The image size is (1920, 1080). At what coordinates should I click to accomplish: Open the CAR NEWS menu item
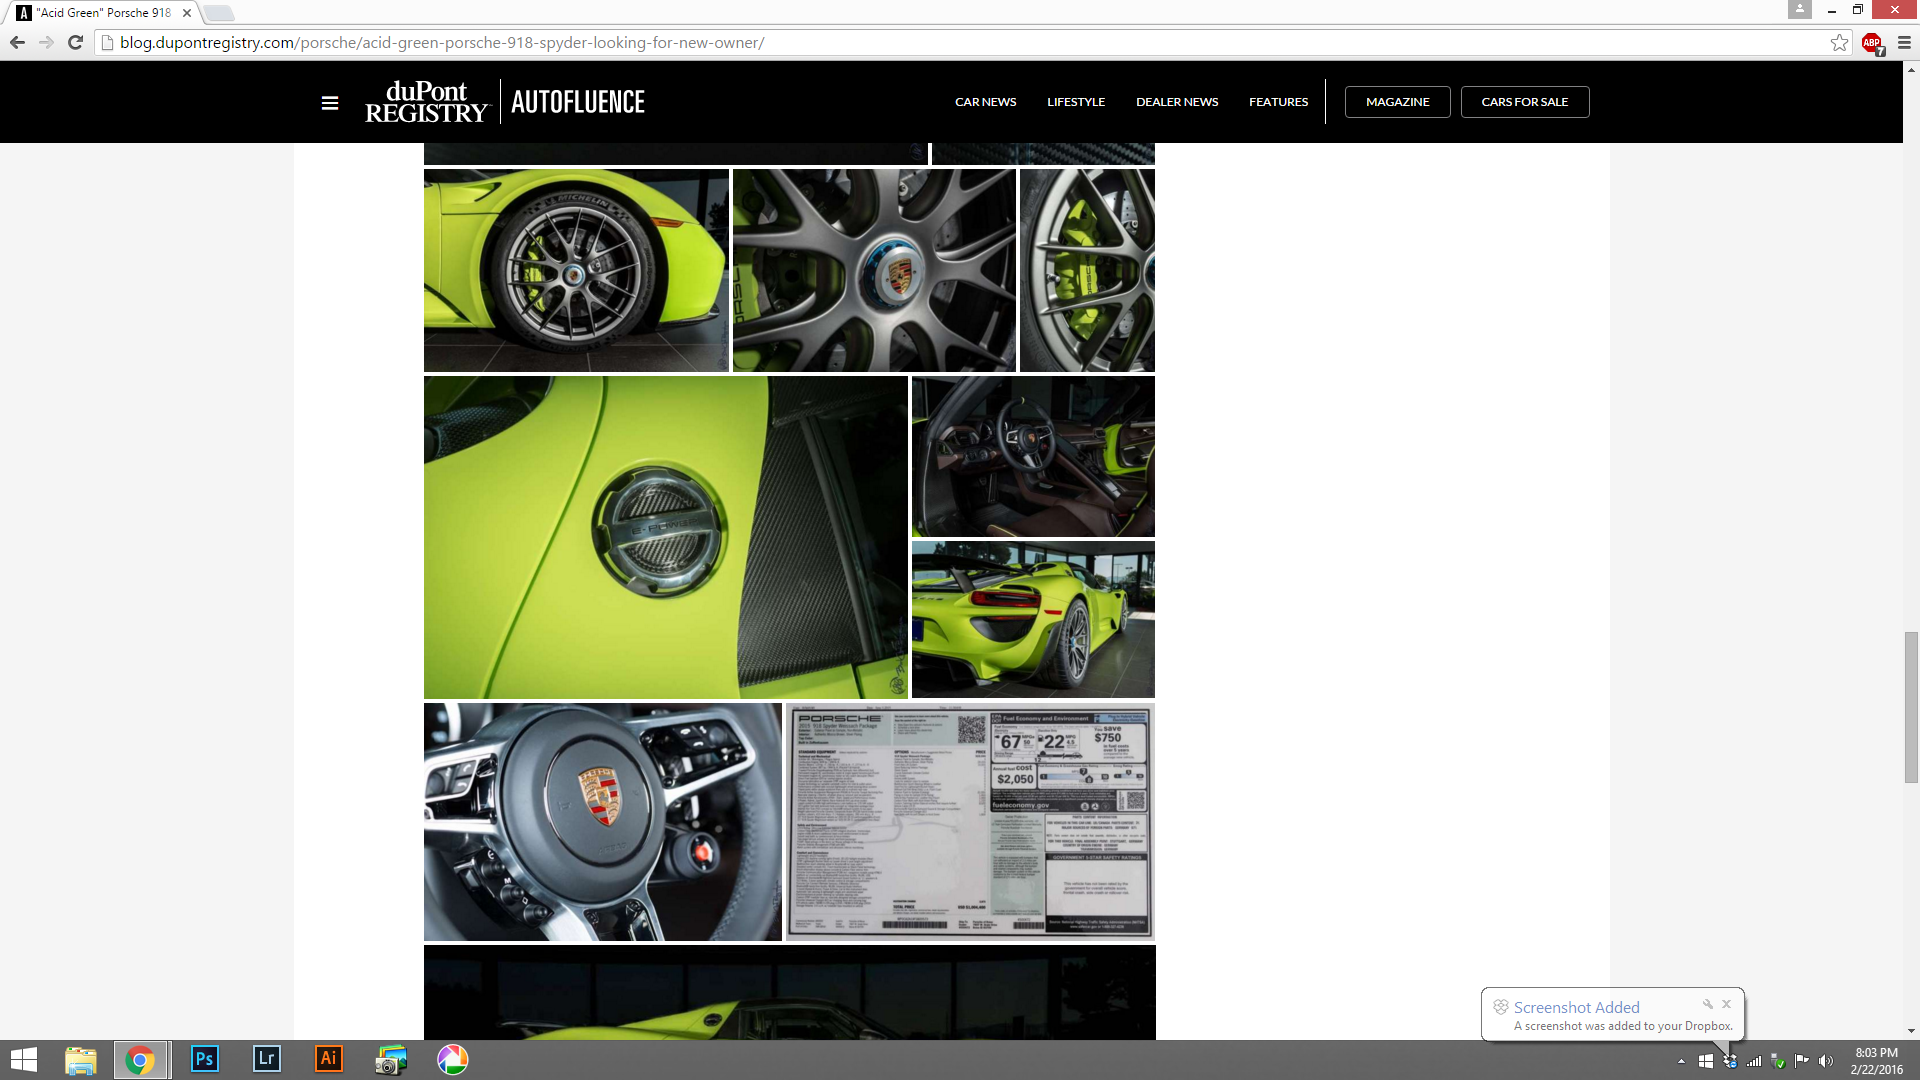tap(985, 102)
